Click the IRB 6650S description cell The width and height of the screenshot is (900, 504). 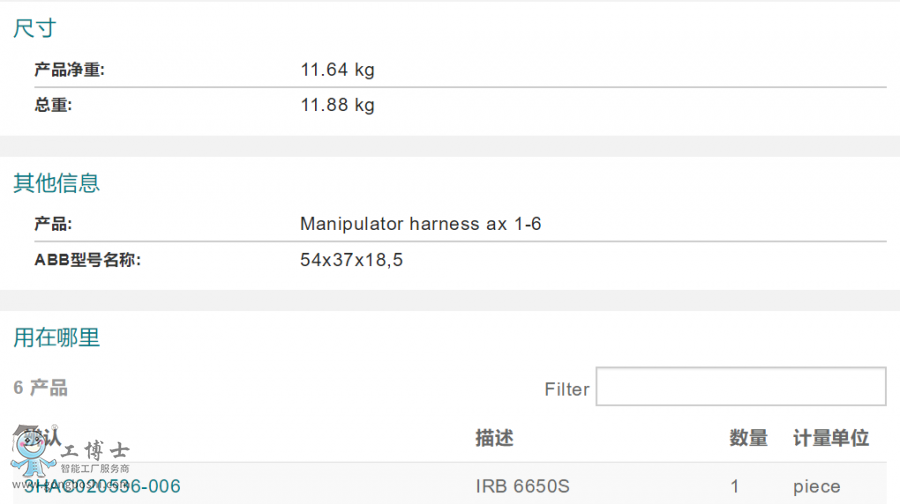[522, 487]
